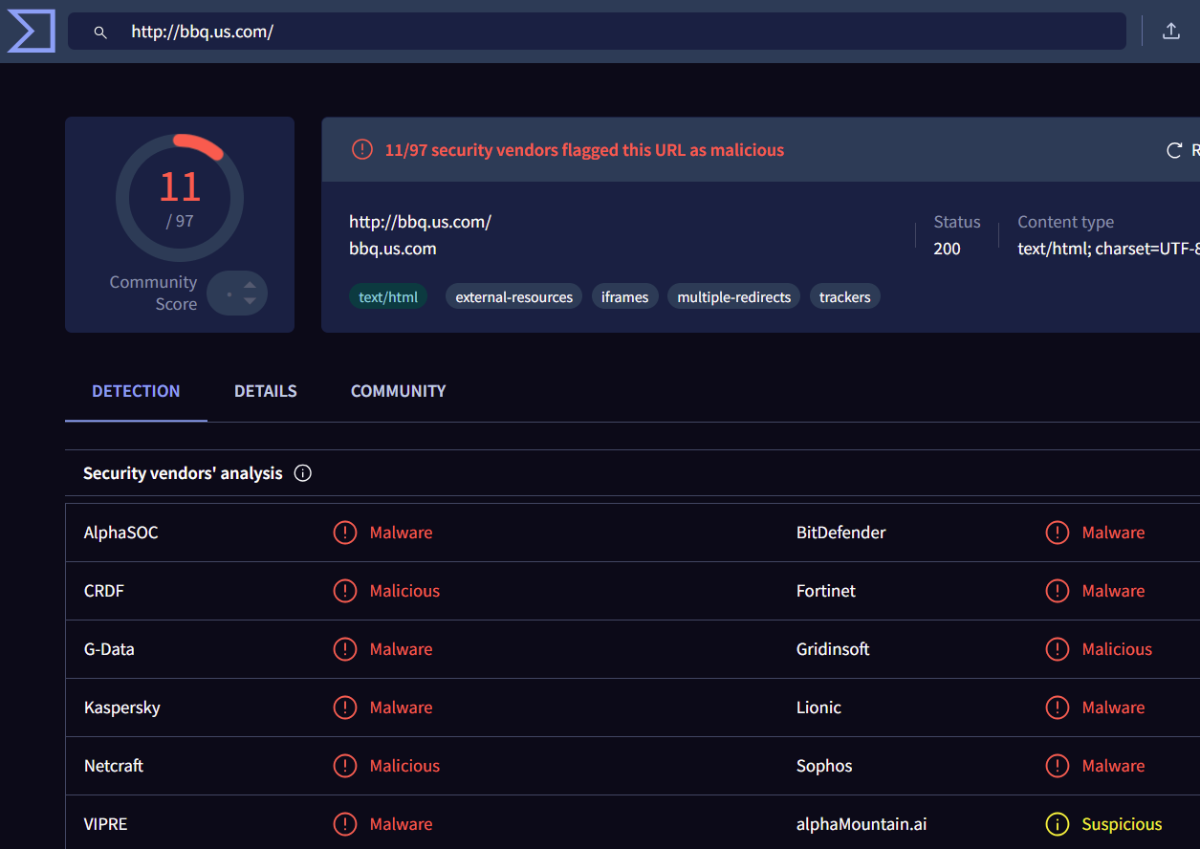Click the iframes tag
The height and width of the screenshot is (849, 1200).
click(x=625, y=297)
